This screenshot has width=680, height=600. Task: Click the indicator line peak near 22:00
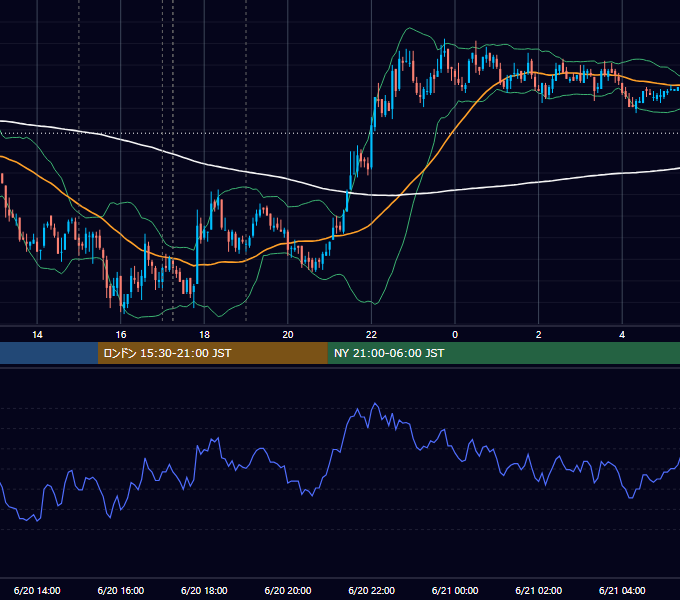[375, 404]
